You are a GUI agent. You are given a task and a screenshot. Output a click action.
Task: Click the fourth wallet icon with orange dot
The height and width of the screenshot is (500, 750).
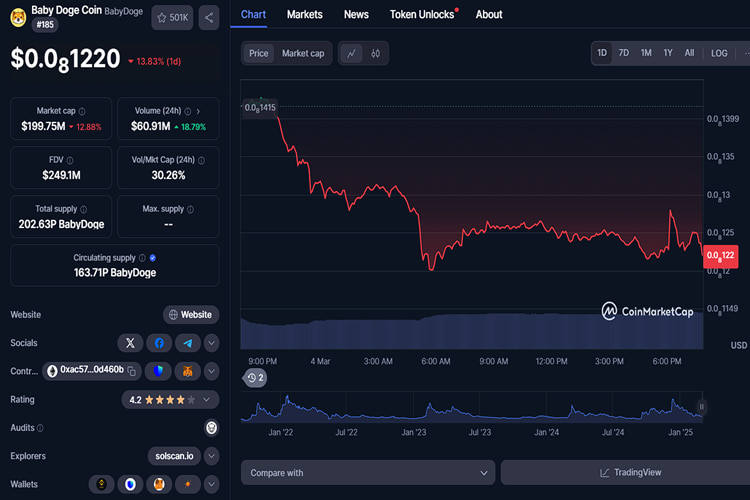click(x=188, y=484)
